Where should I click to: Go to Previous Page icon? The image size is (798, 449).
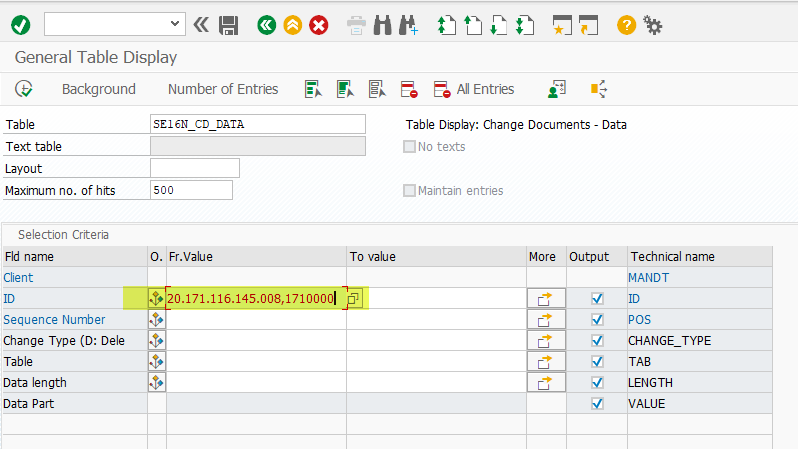pyautogui.click(x=473, y=25)
